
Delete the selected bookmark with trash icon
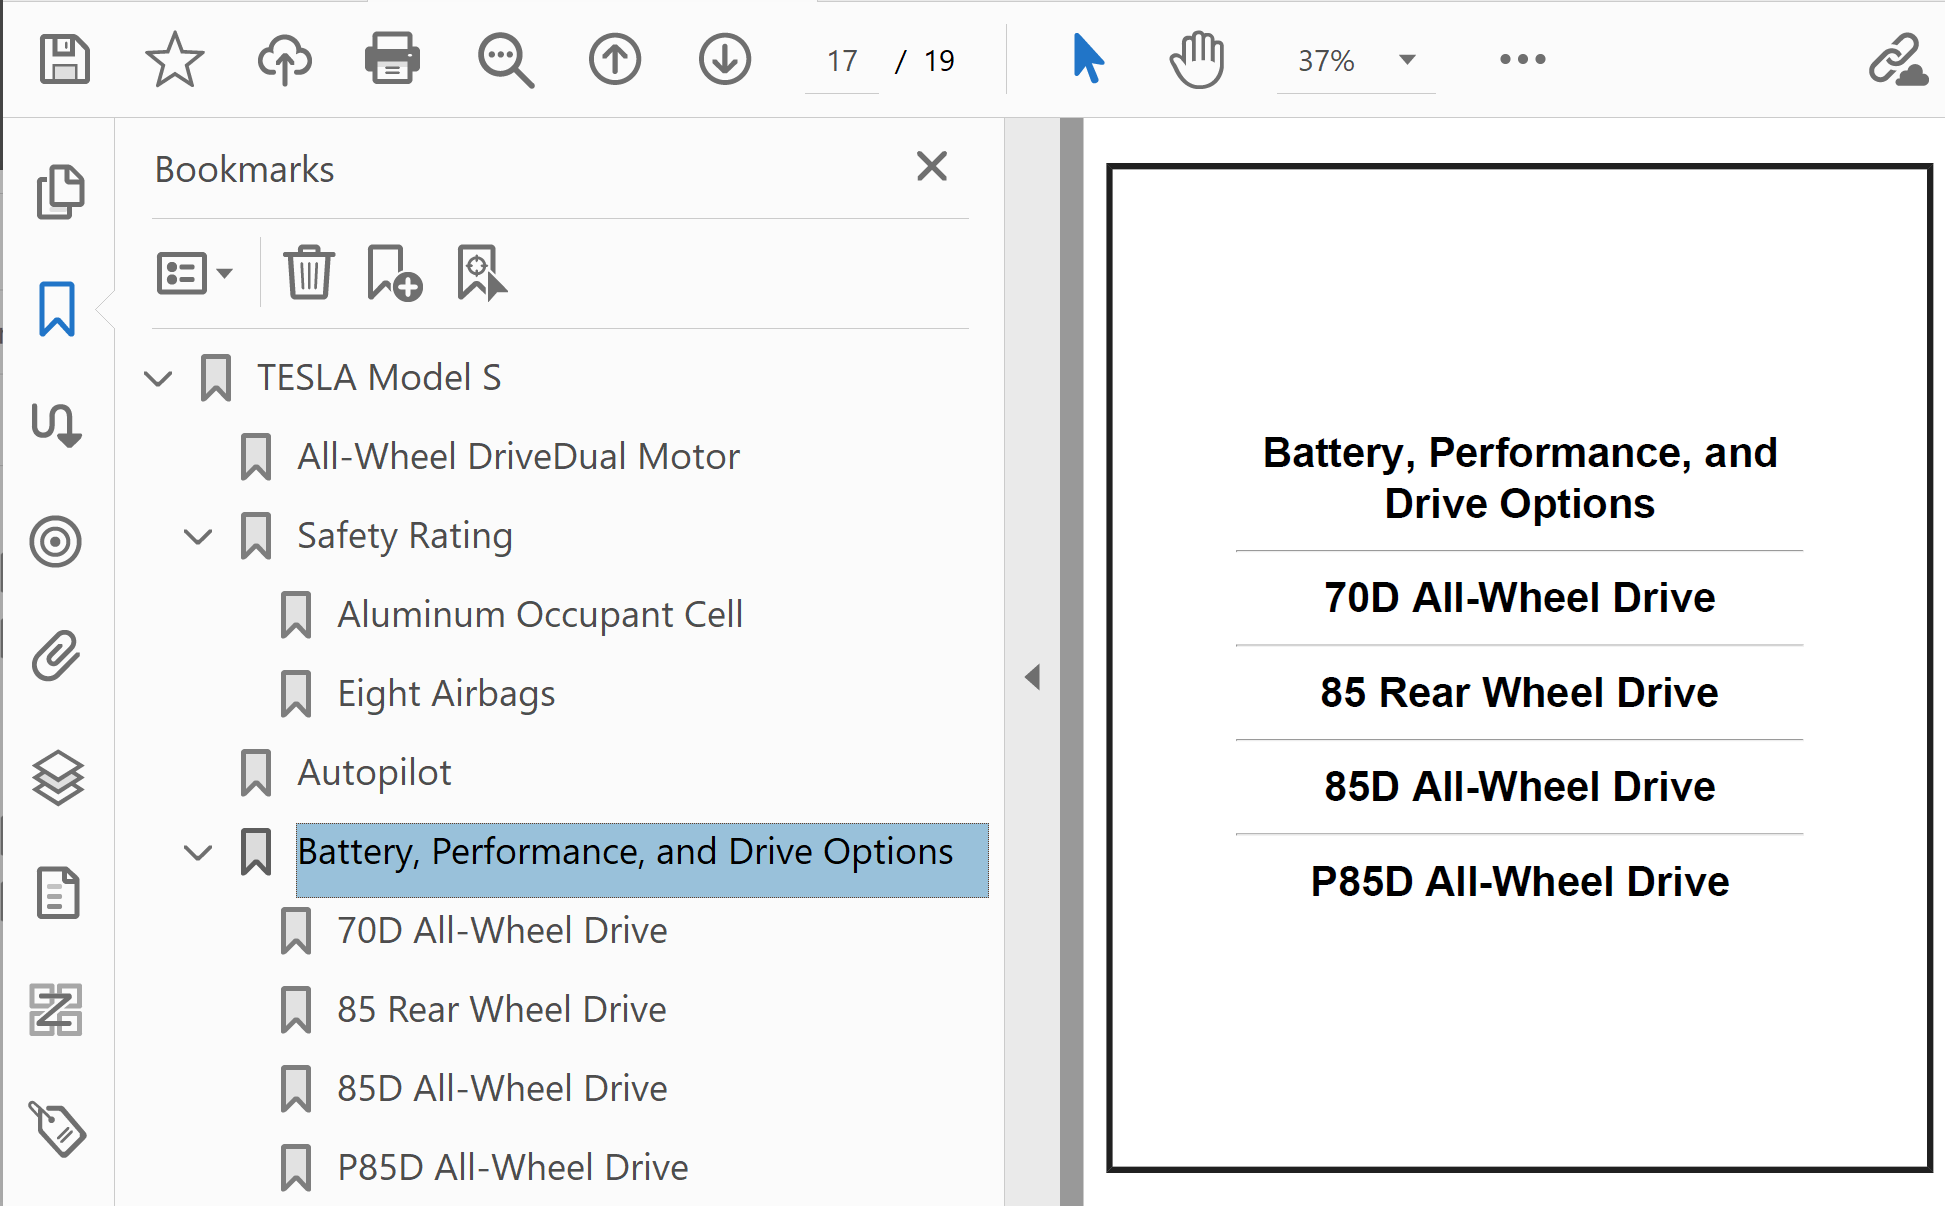(309, 272)
